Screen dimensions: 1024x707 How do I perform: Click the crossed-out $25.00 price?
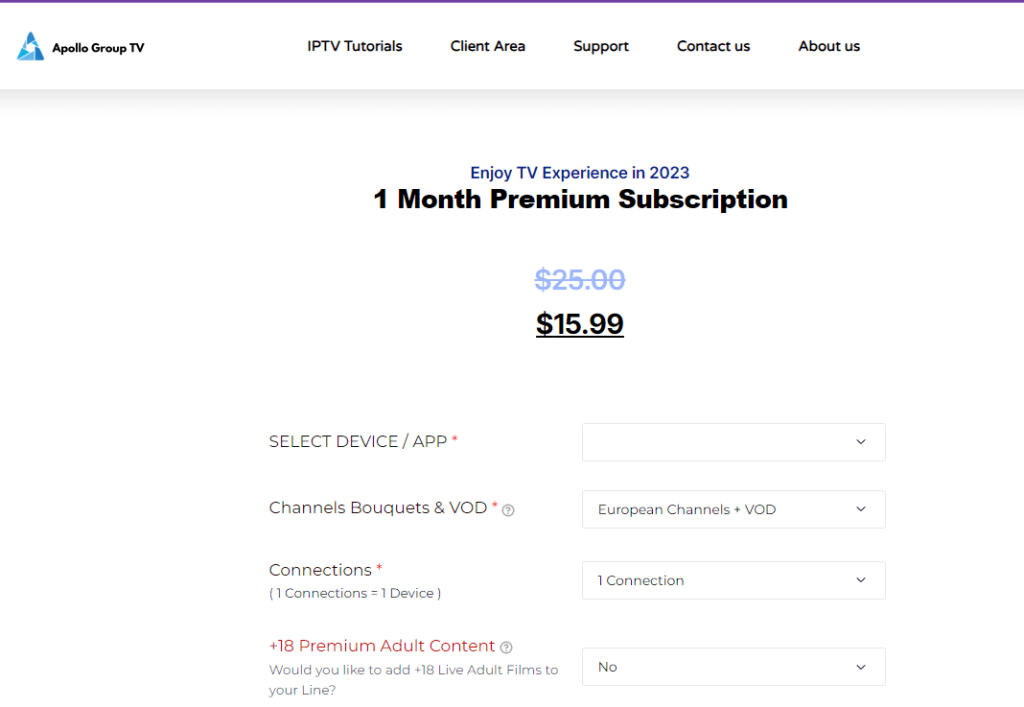click(579, 279)
